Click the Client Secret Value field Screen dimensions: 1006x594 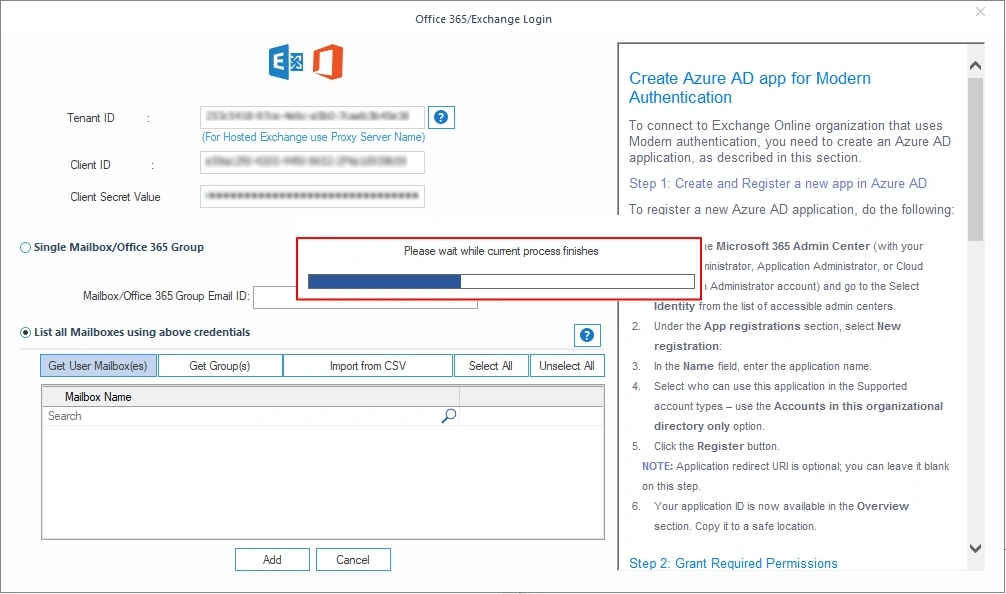(312, 197)
